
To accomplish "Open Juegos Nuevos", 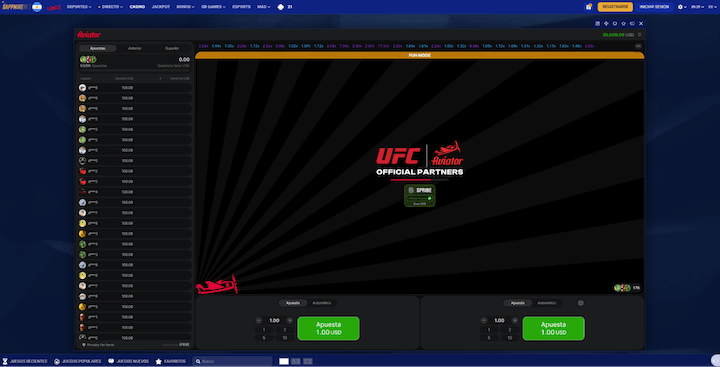I will [x=129, y=361].
